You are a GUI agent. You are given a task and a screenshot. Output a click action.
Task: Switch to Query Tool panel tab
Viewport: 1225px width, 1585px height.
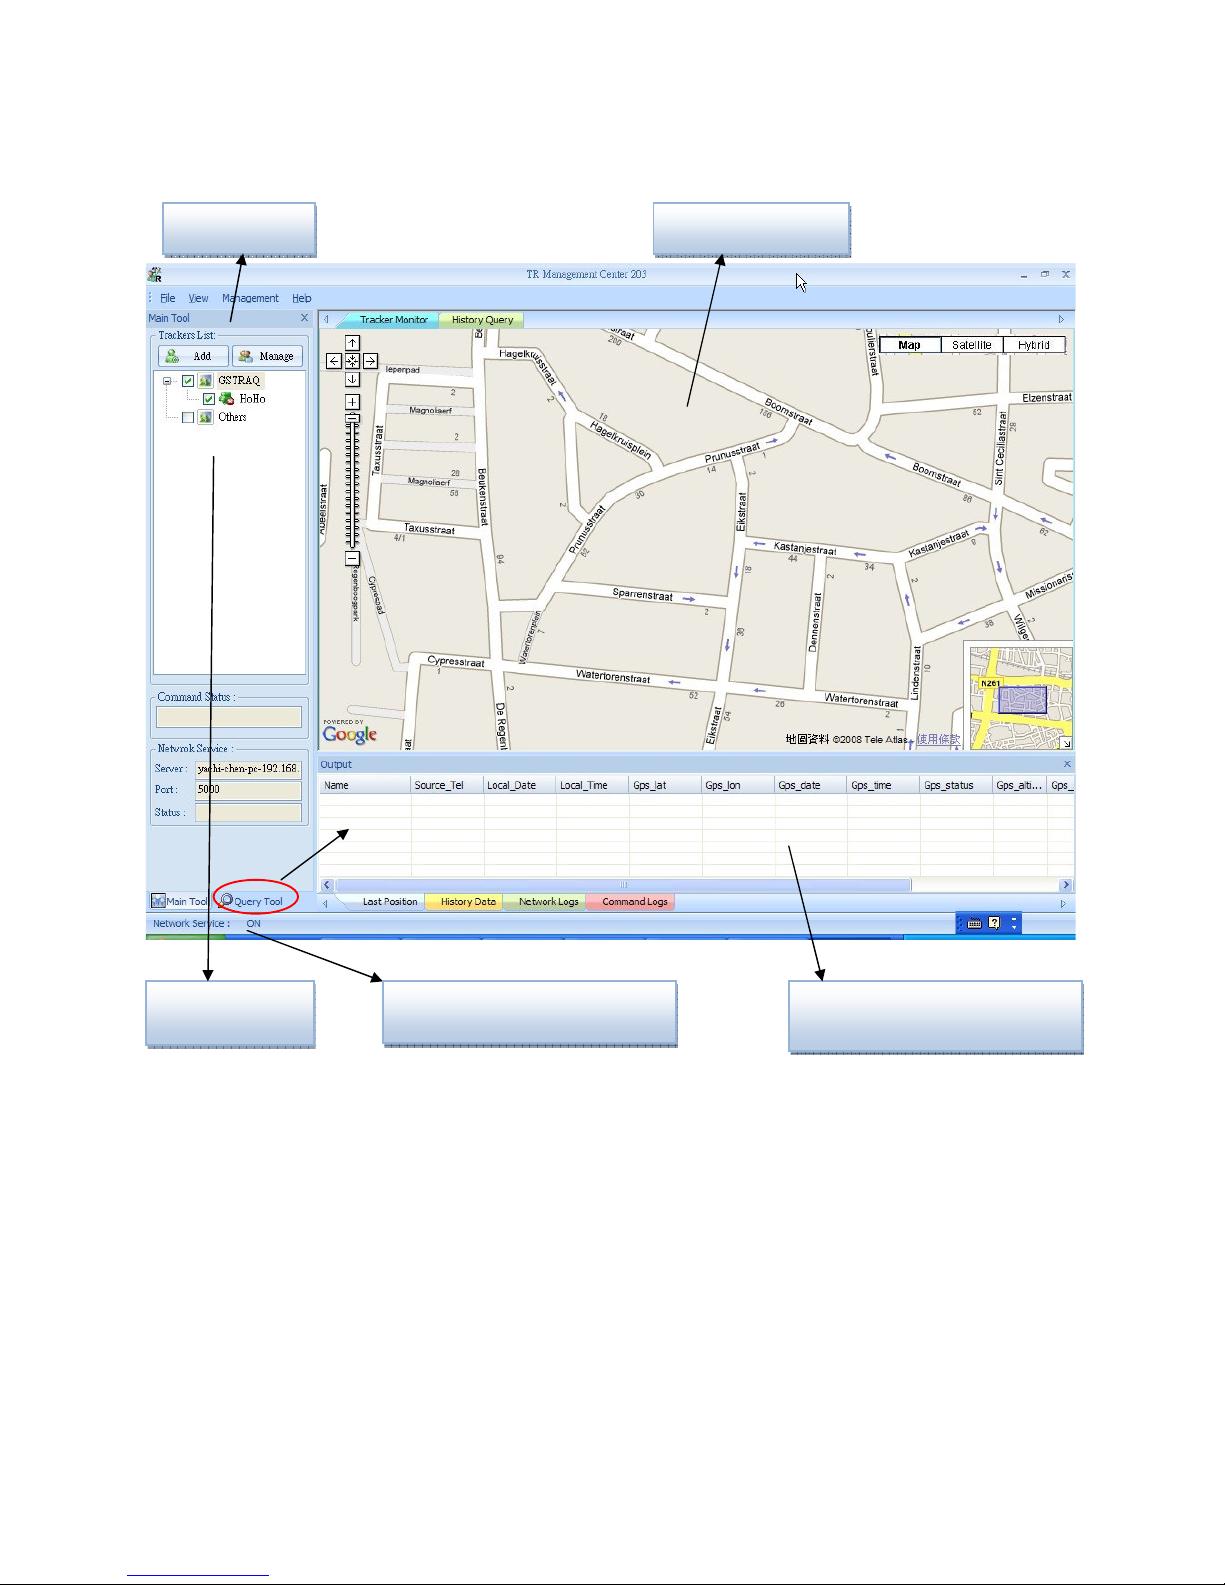[x=252, y=901]
